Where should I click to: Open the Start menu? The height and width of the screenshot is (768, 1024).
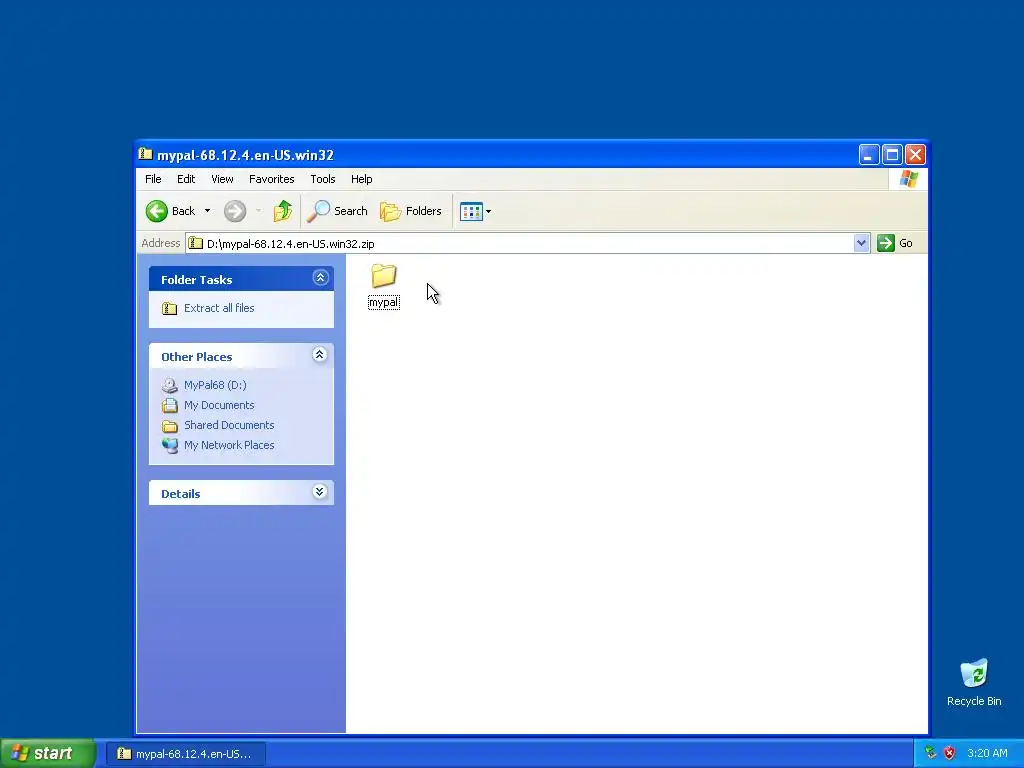tap(48, 754)
